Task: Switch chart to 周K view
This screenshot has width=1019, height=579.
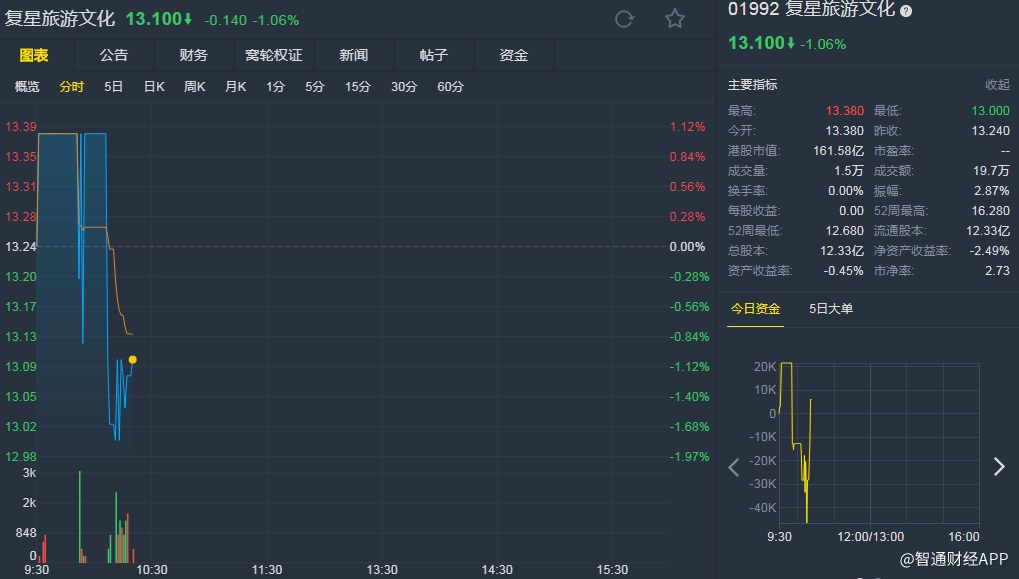Action: pos(194,87)
